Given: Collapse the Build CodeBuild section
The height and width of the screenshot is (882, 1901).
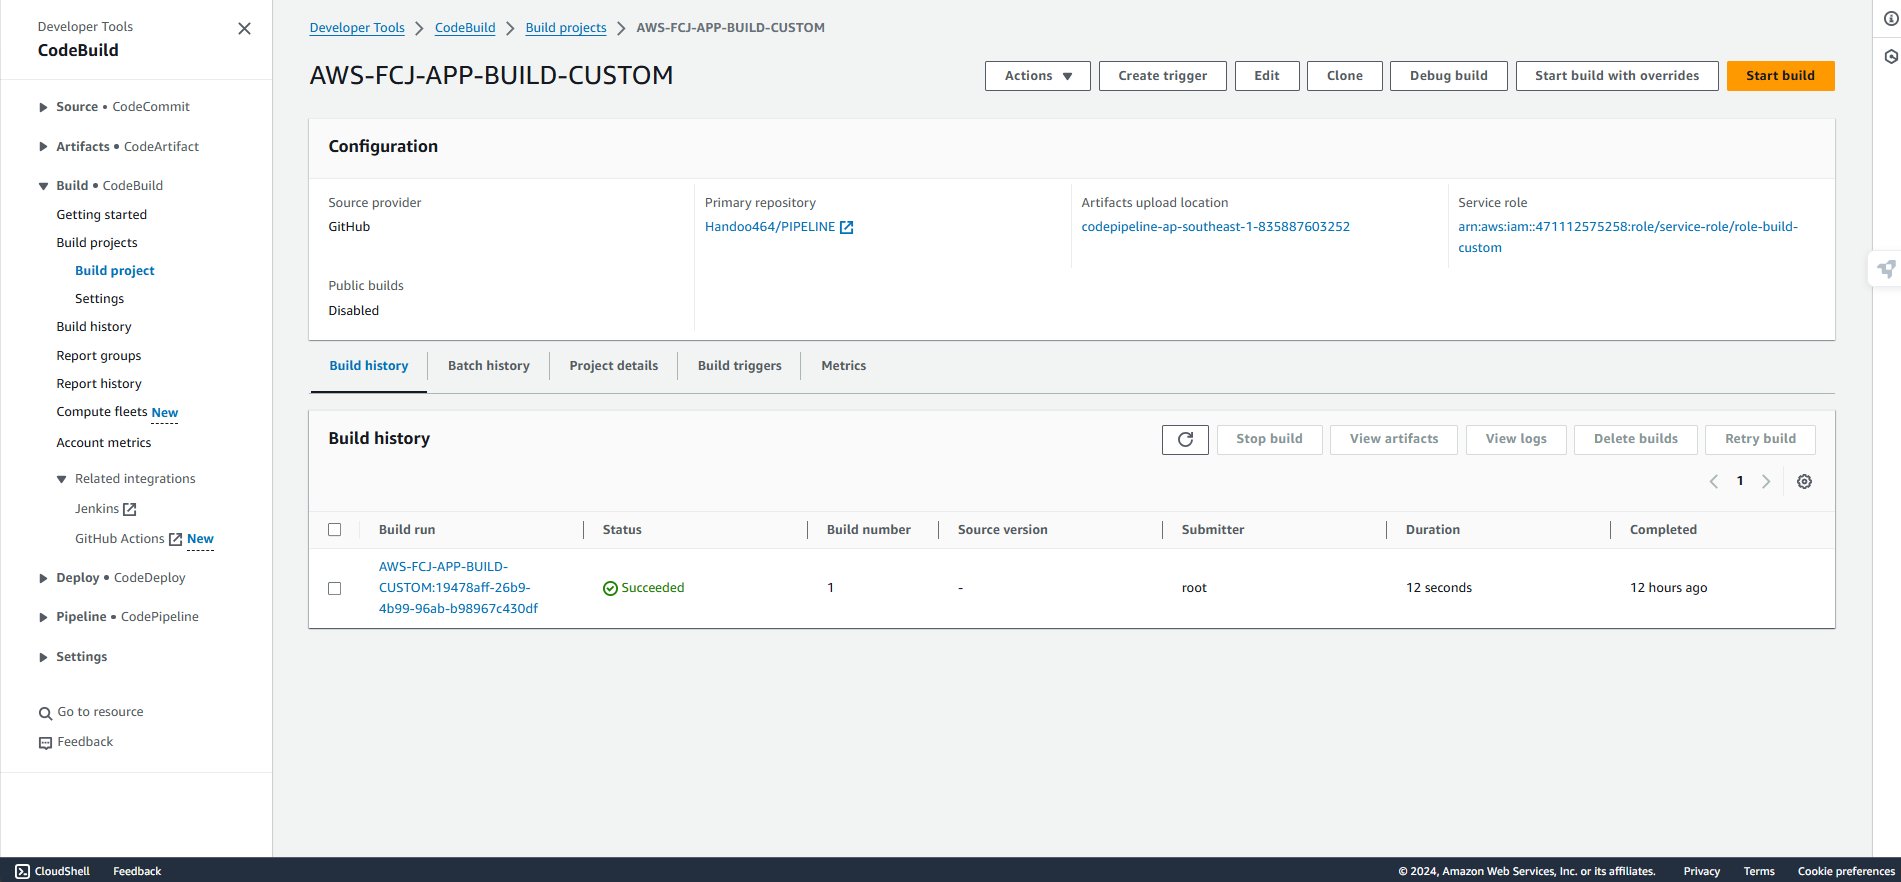Looking at the screenshot, I should tap(43, 186).
